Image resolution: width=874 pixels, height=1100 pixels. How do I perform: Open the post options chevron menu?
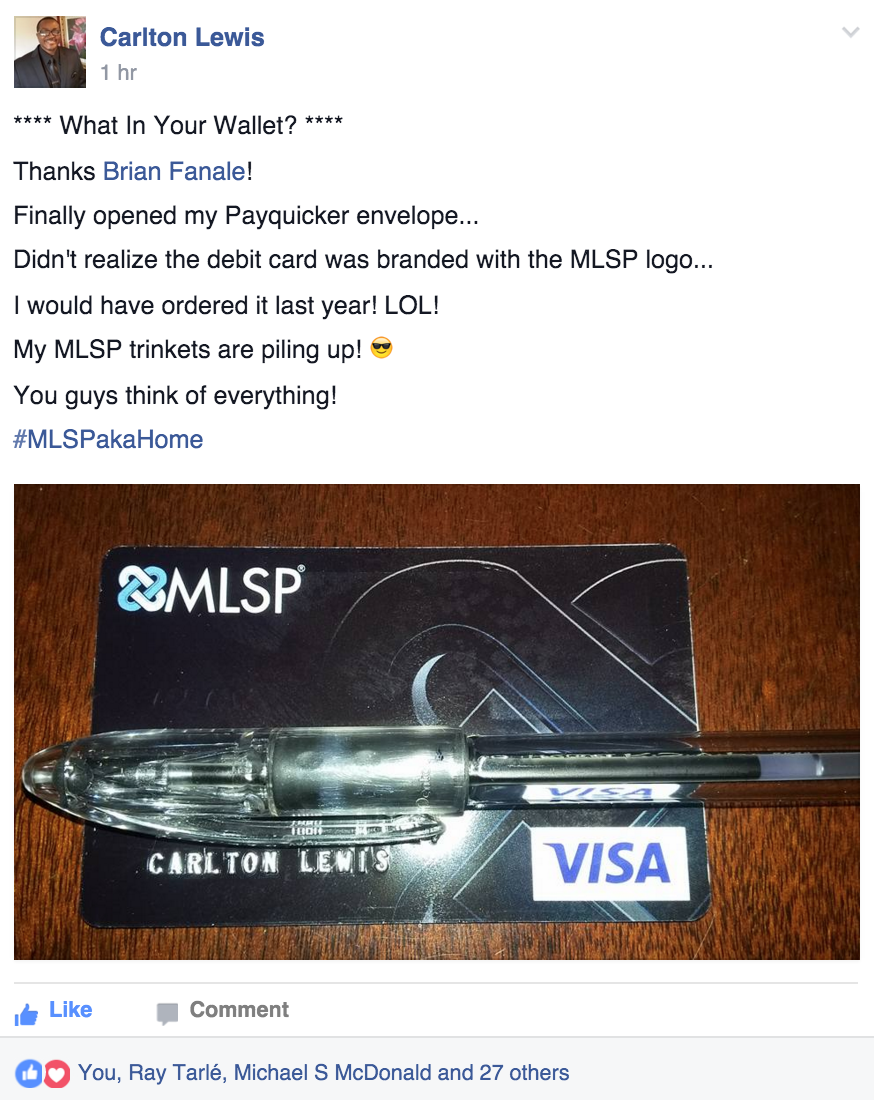(x=850, y=32)
